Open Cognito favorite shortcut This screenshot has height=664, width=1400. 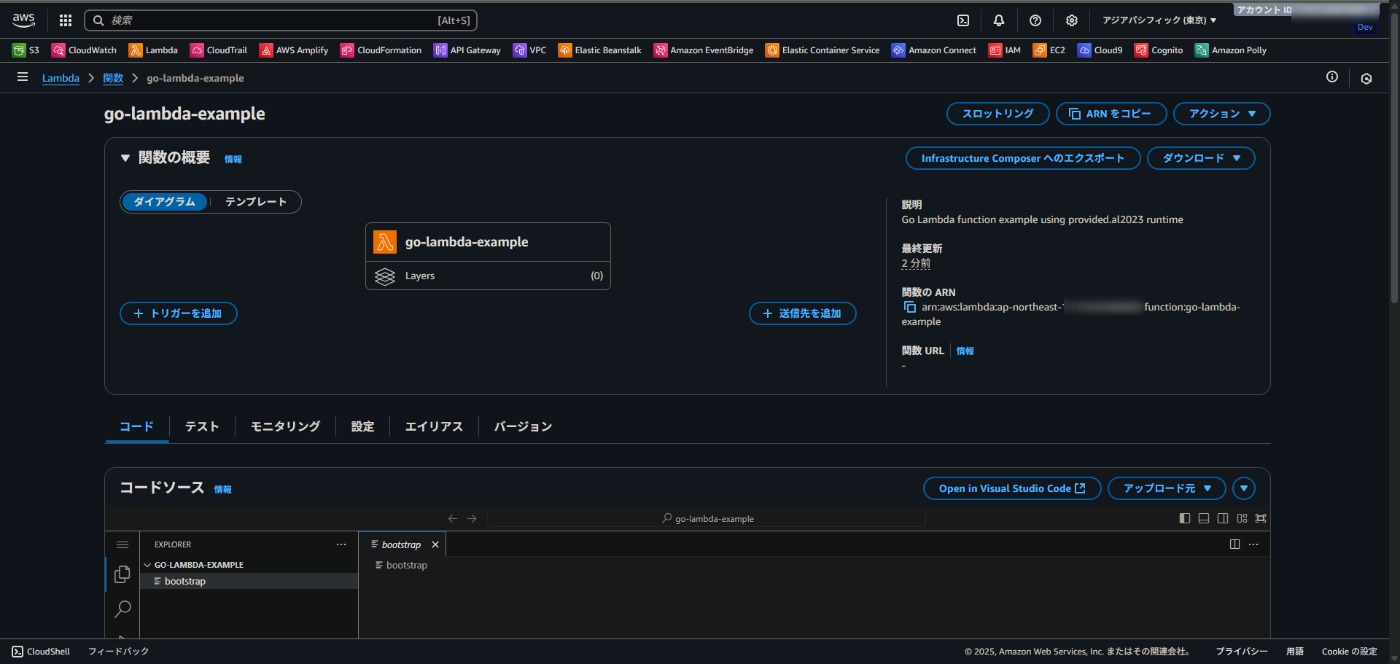tap(1159, 50)
